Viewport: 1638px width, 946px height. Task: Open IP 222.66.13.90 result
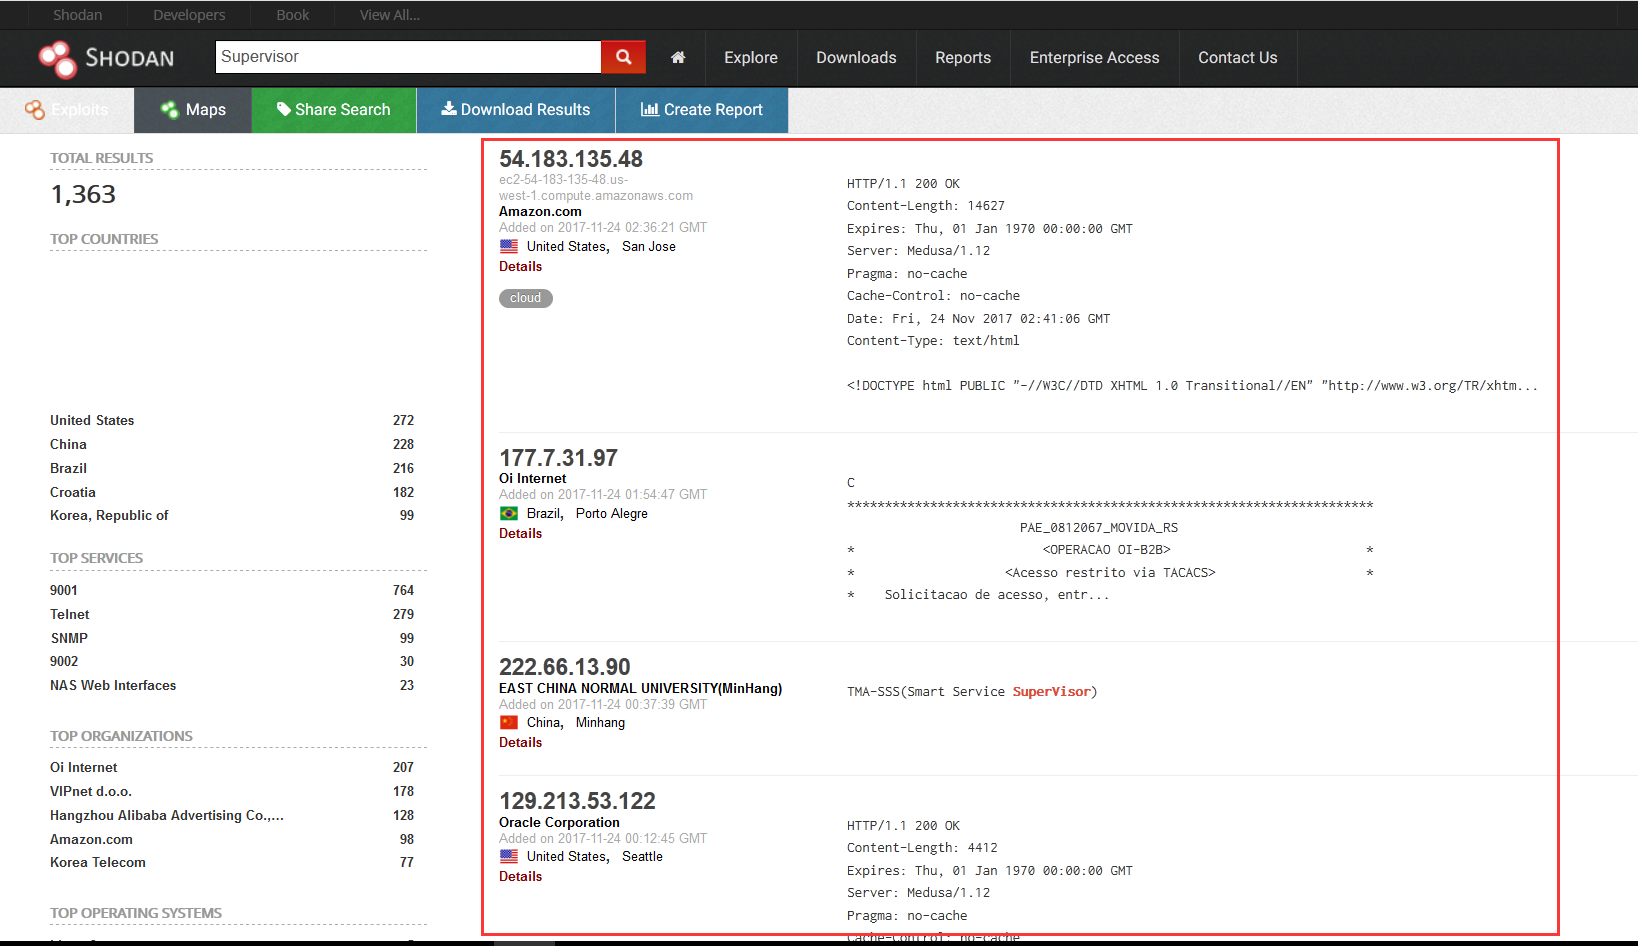(x=565, y=667)
